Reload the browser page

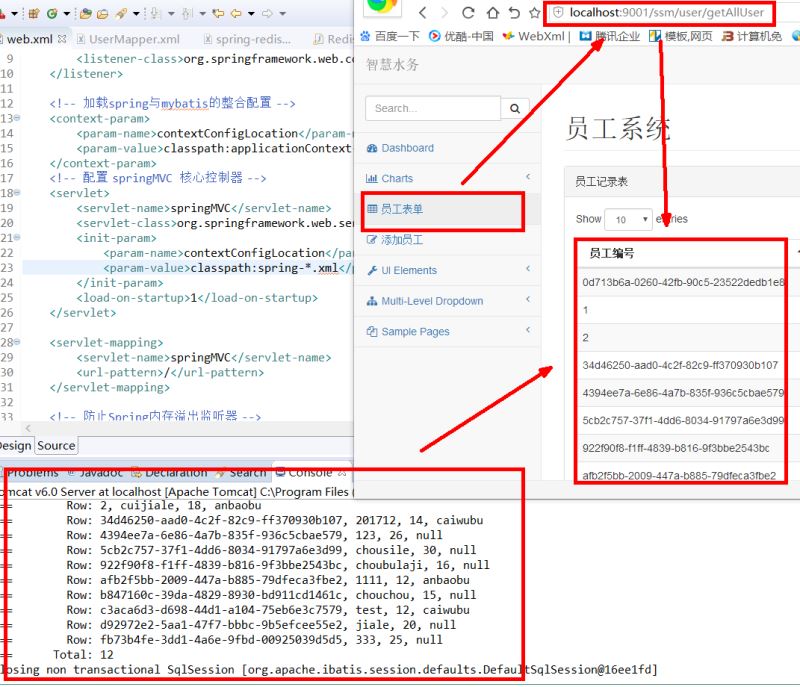tap(468, 13)
